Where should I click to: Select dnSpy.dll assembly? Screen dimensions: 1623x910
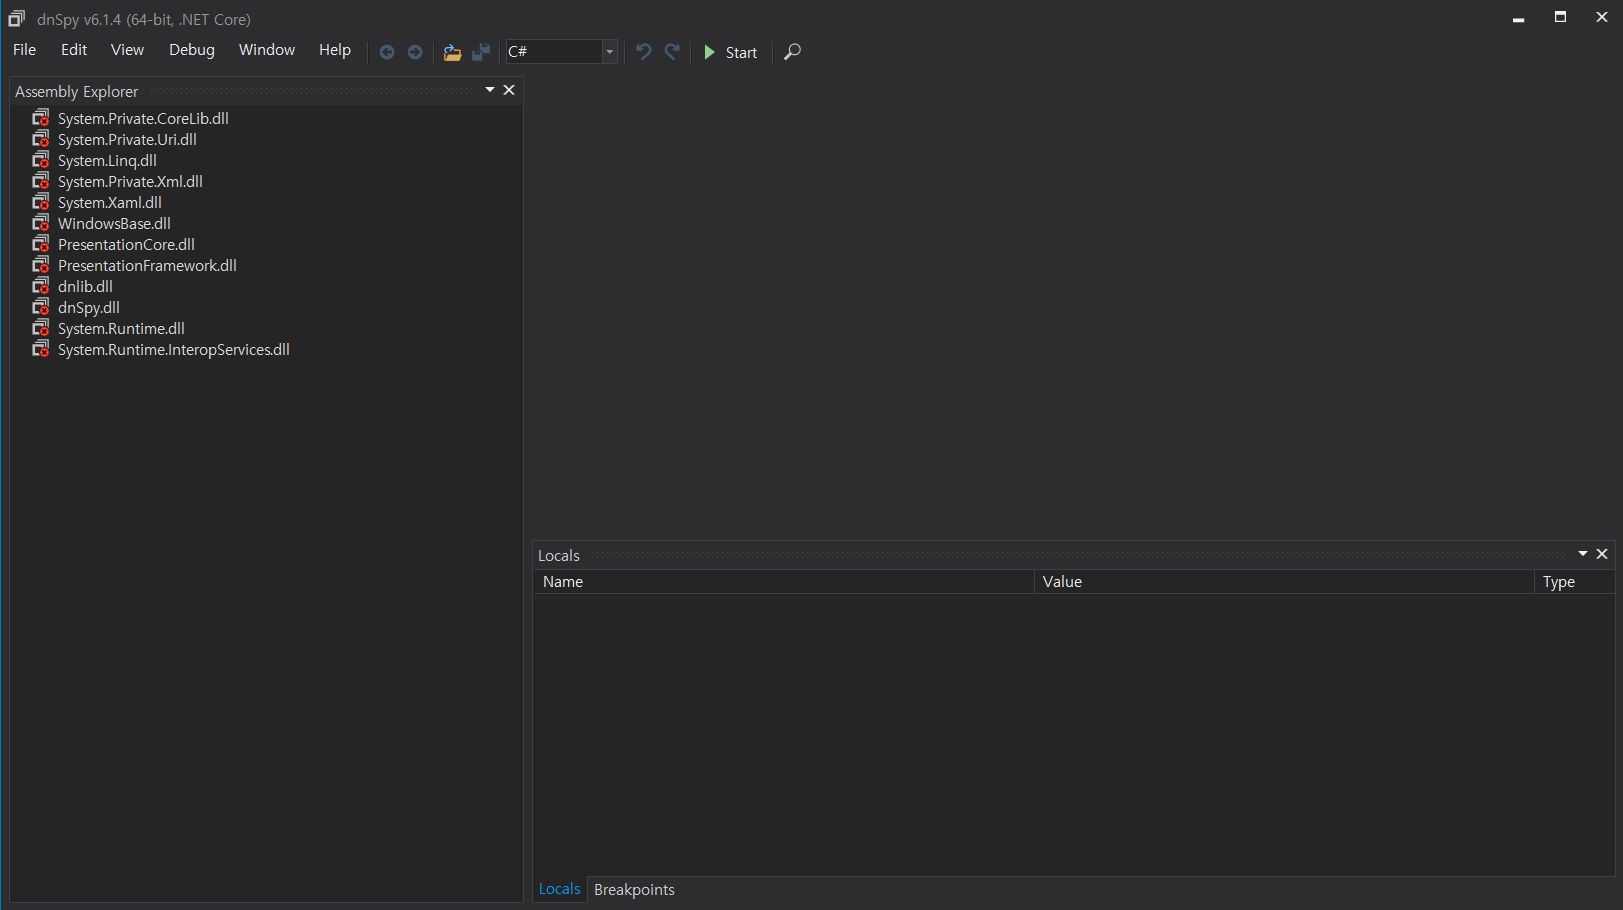[89, 307]
